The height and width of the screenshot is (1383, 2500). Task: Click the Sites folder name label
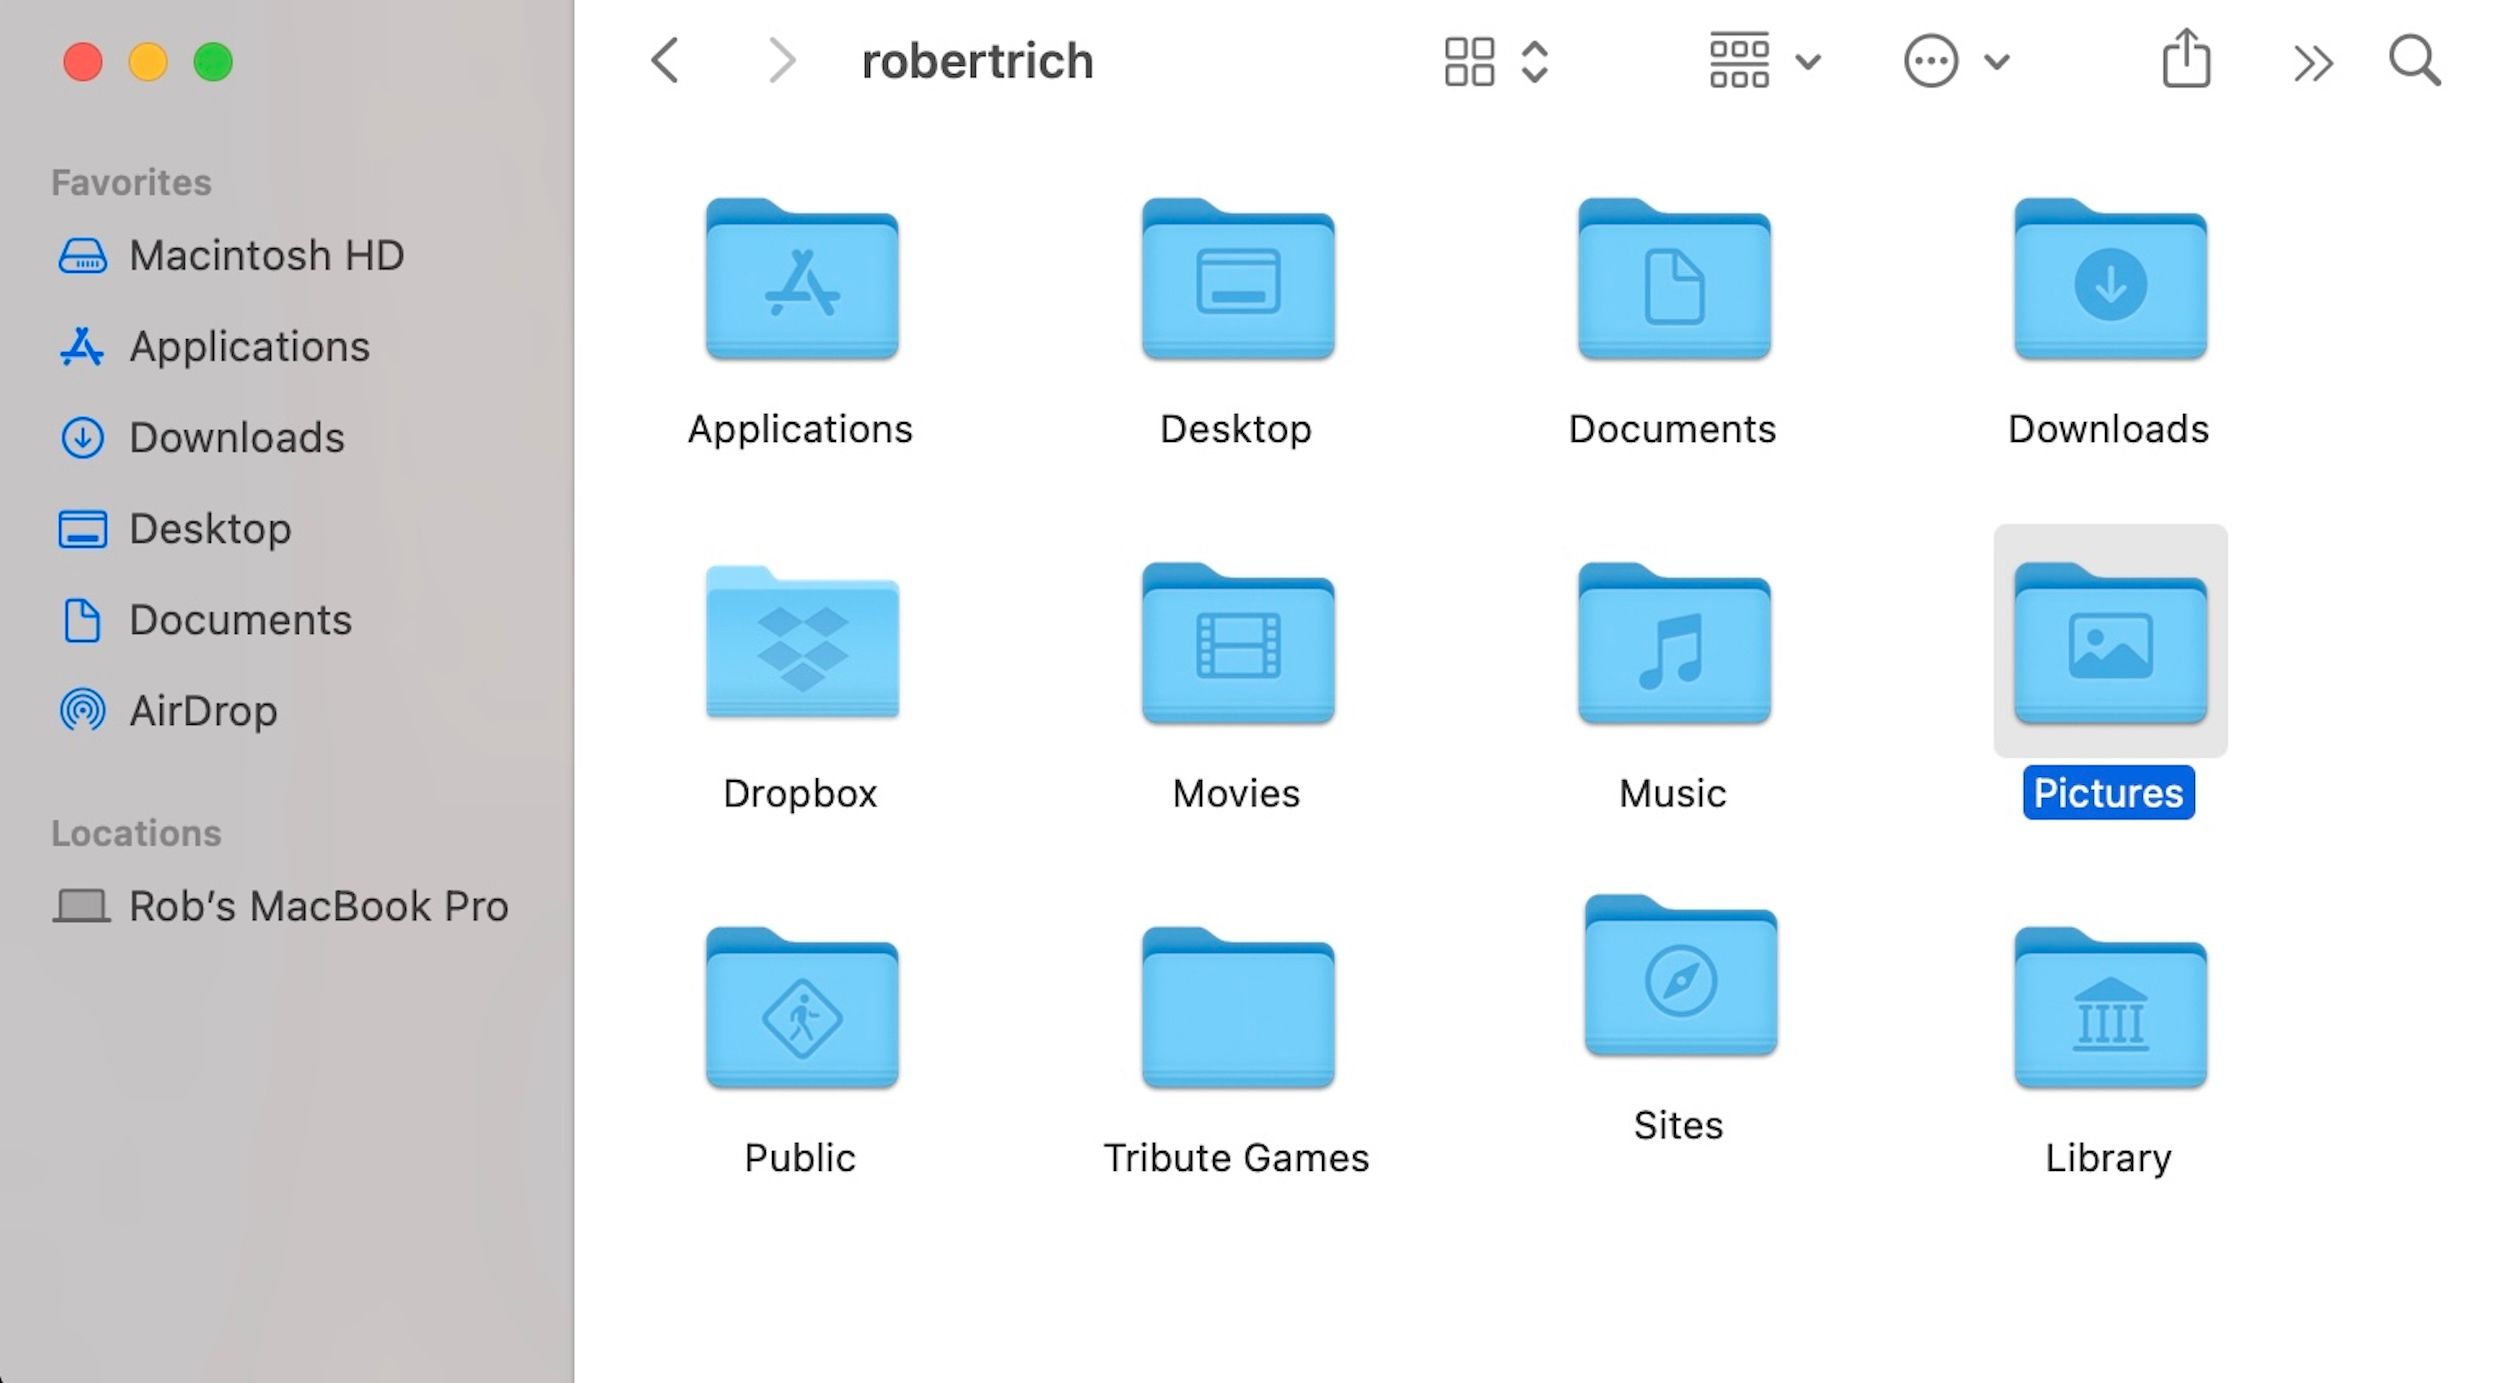(x=1678, y=1126)
